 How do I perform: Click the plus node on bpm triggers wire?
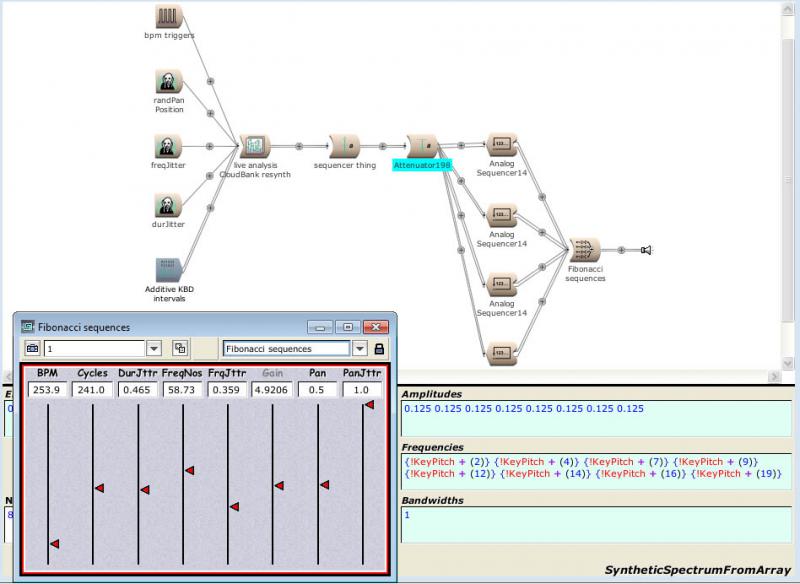(x=210, y=81)
